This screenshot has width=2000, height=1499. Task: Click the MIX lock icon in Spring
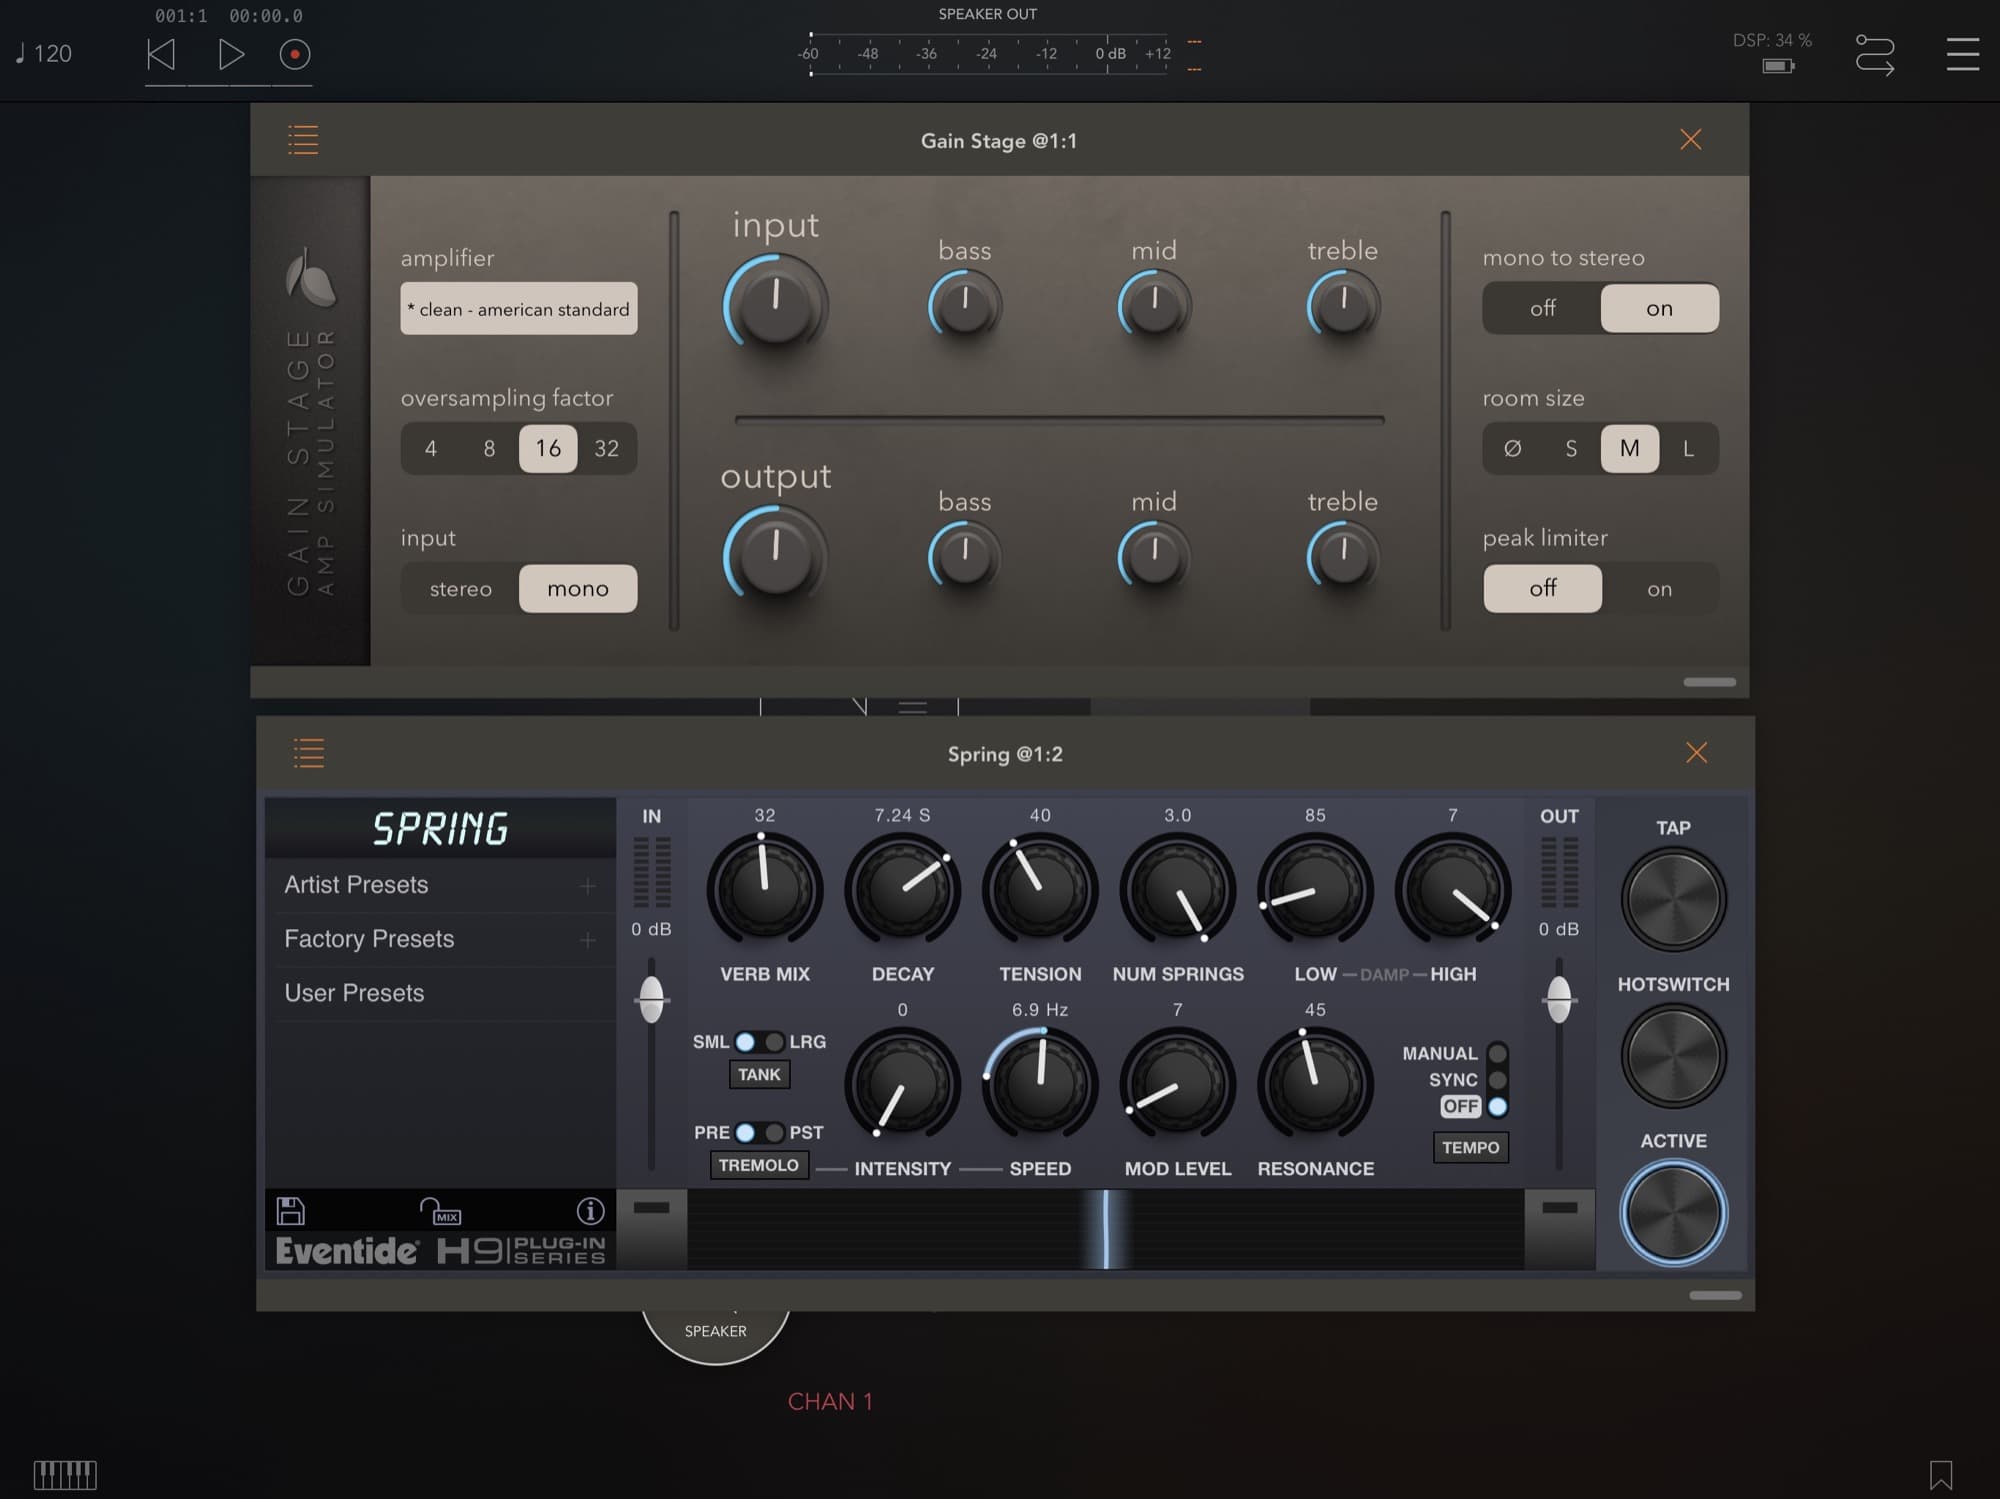[441, 1212]
